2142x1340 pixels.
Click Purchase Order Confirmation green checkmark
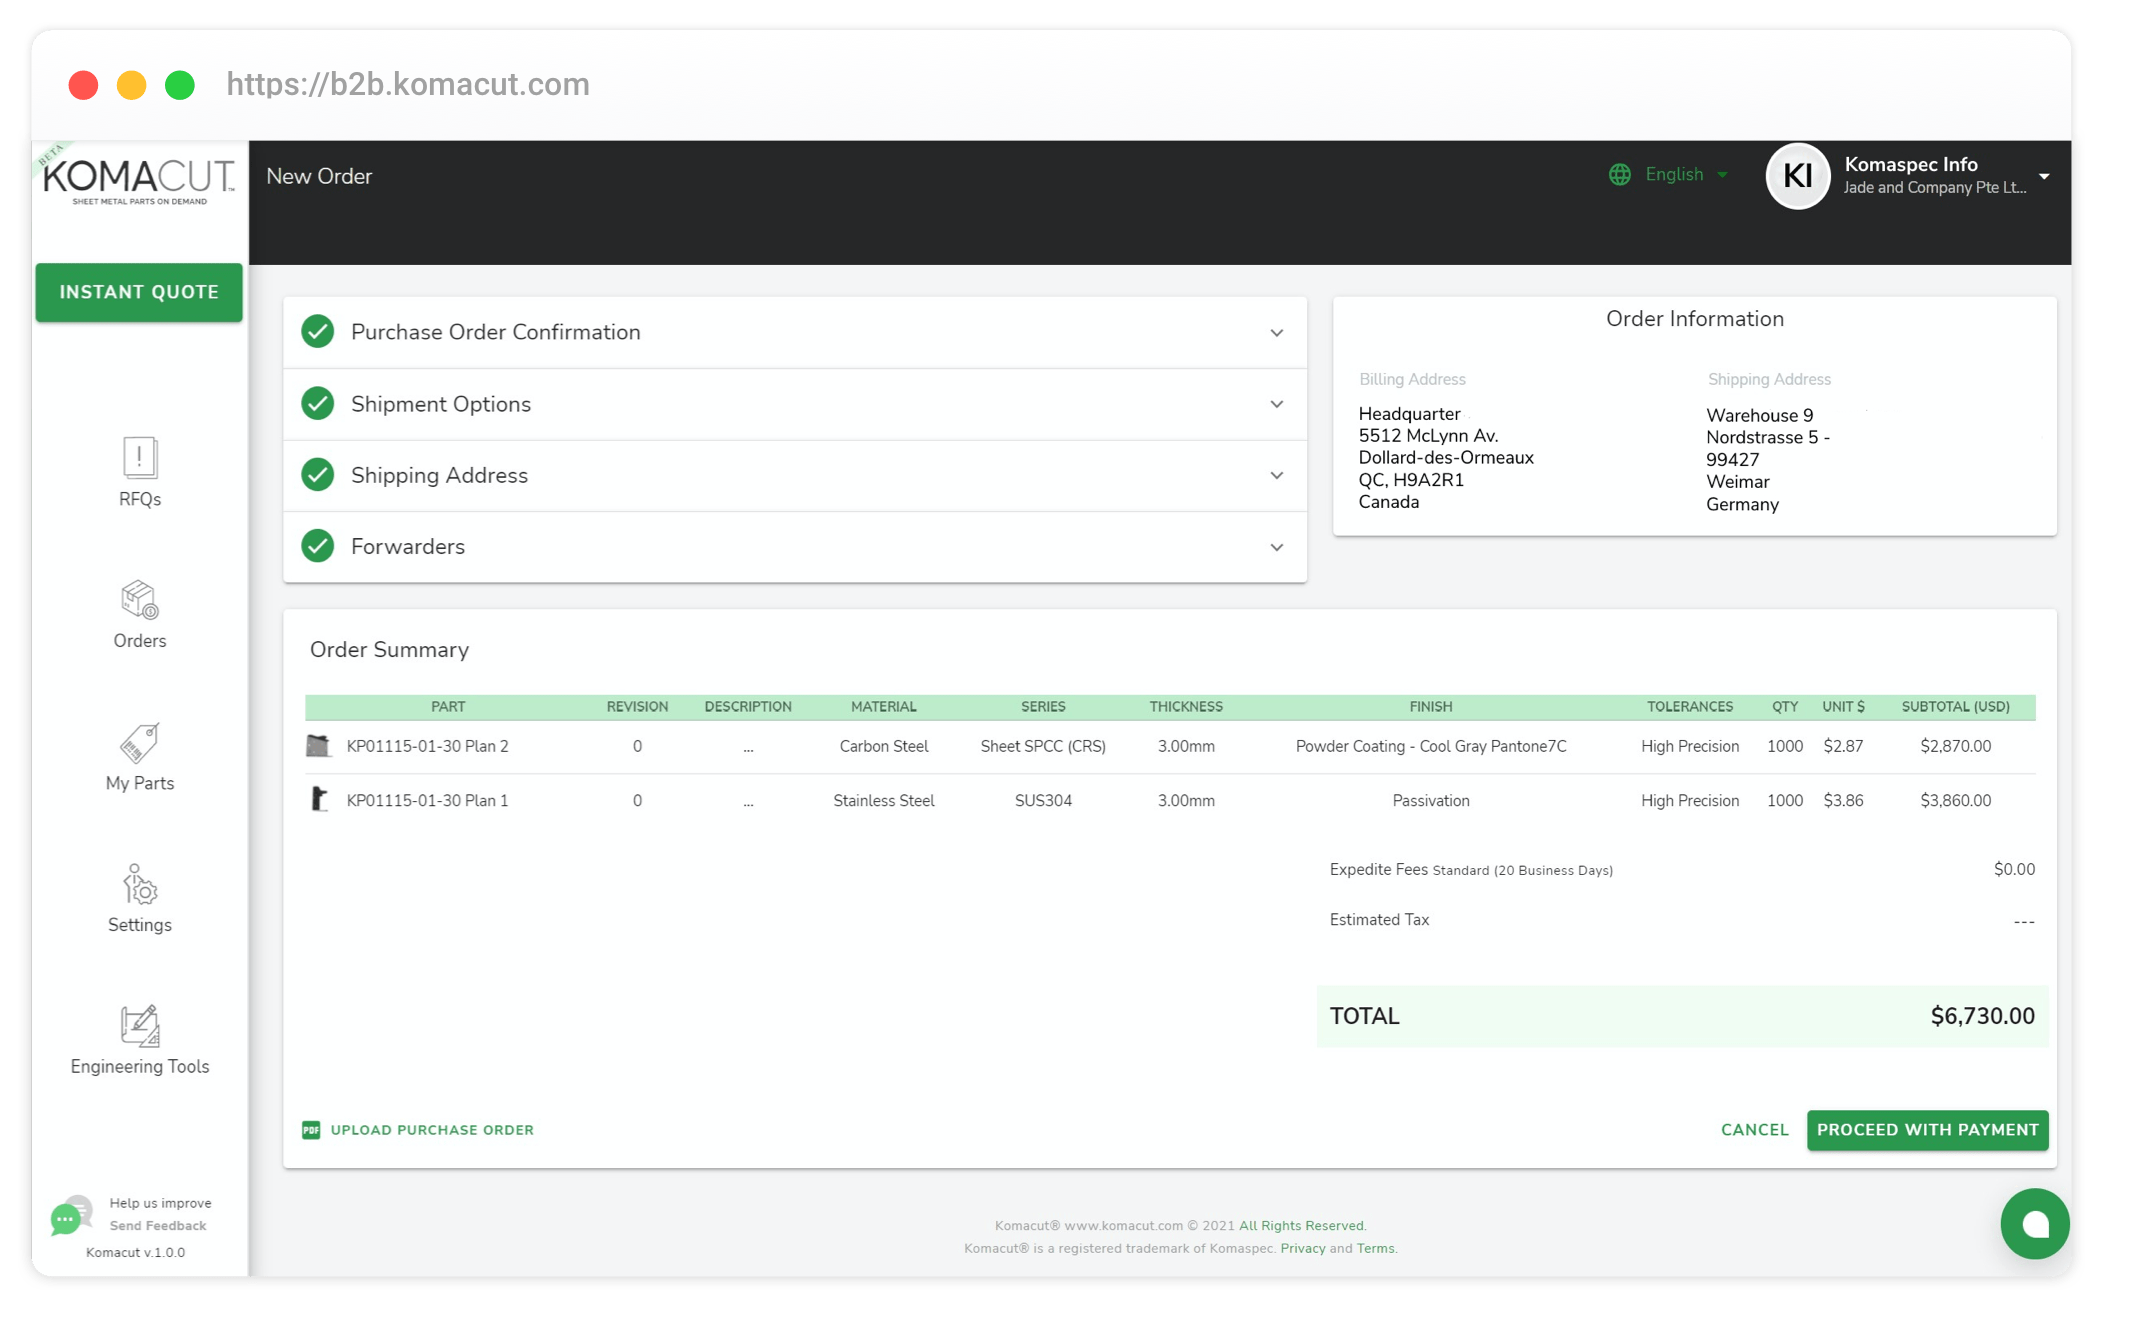point(318,332)
